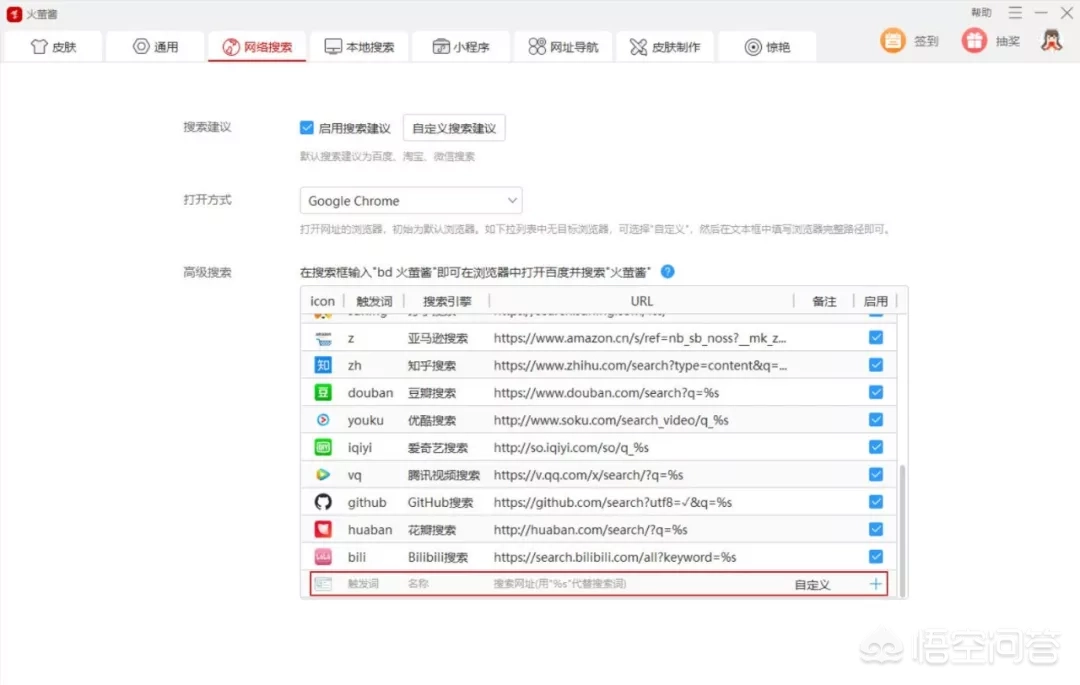Click the 花瓣搜索 Huaban icon
The width and height of the screenshot is (1080, 685).
(x=323, y=529)
